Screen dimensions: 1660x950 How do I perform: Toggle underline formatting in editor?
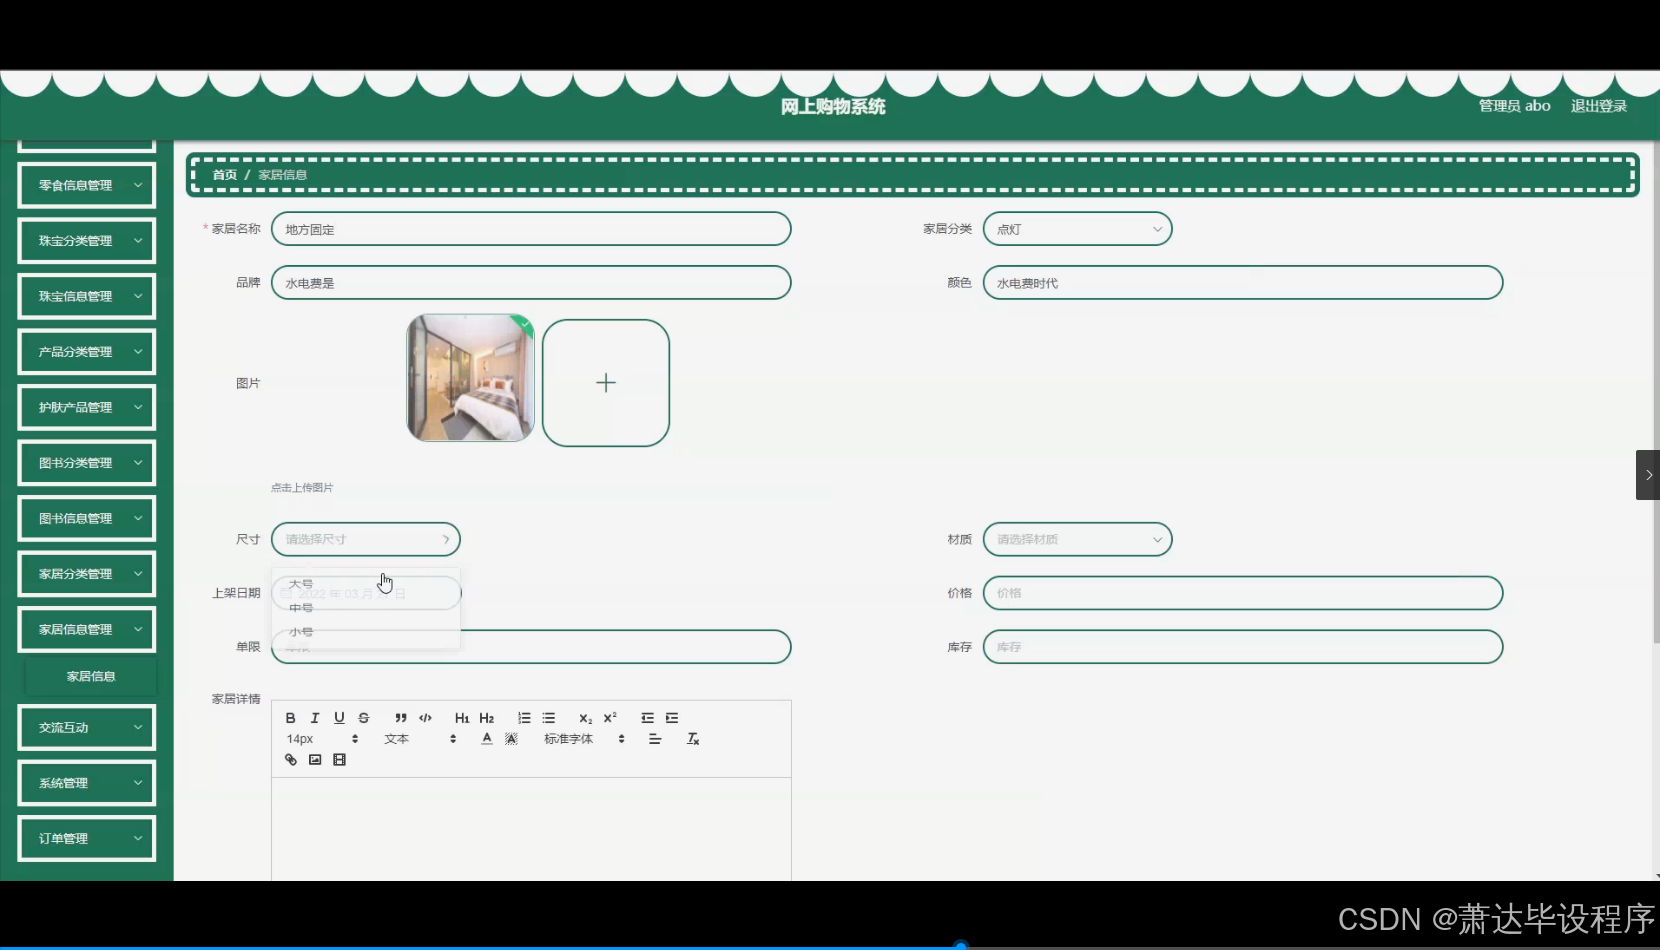pyautogui.click(x=339, y=718)
